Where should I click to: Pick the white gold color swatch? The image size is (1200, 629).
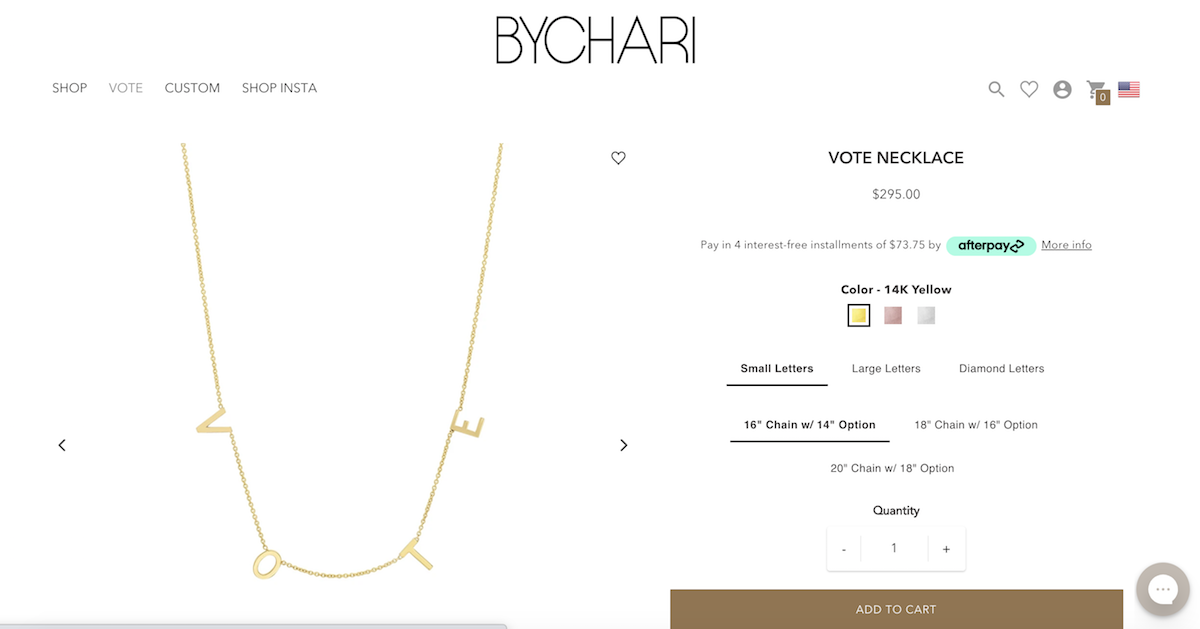(926, 316)
